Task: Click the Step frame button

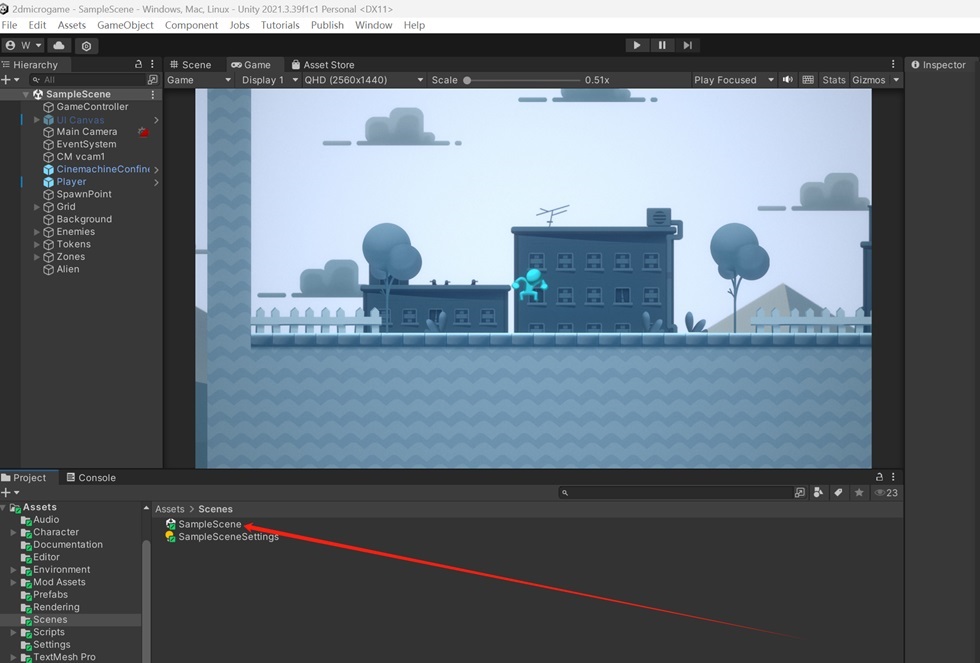Action: [x=688, y=45]
